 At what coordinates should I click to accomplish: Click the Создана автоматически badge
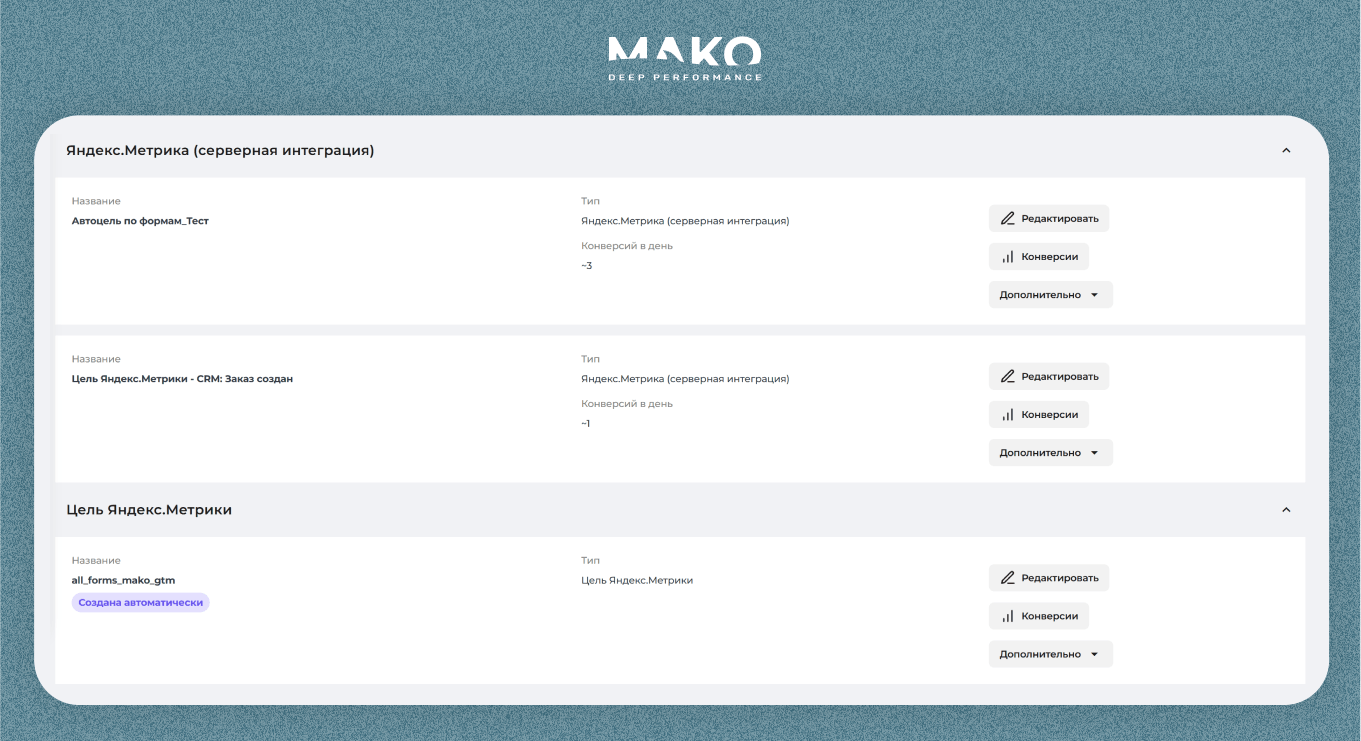141,603
